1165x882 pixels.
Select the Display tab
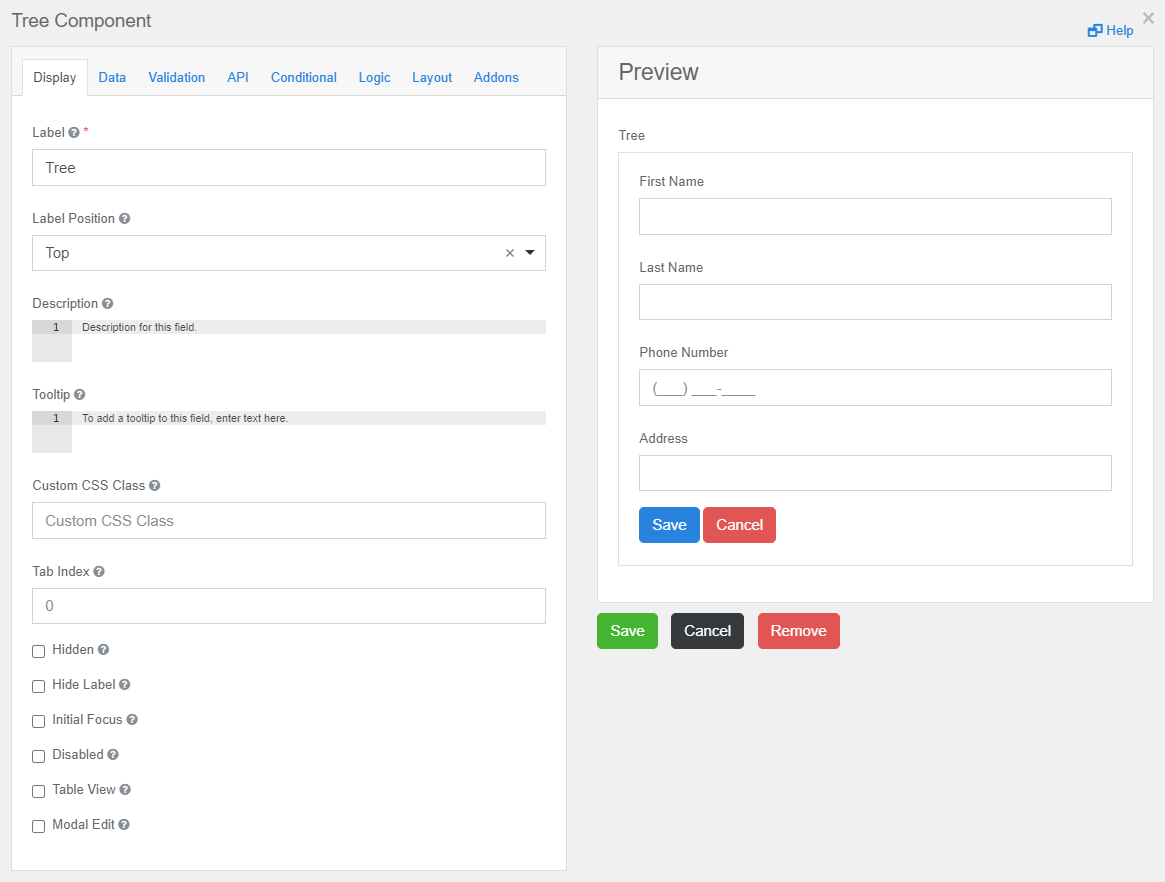[x=55, y=77]
